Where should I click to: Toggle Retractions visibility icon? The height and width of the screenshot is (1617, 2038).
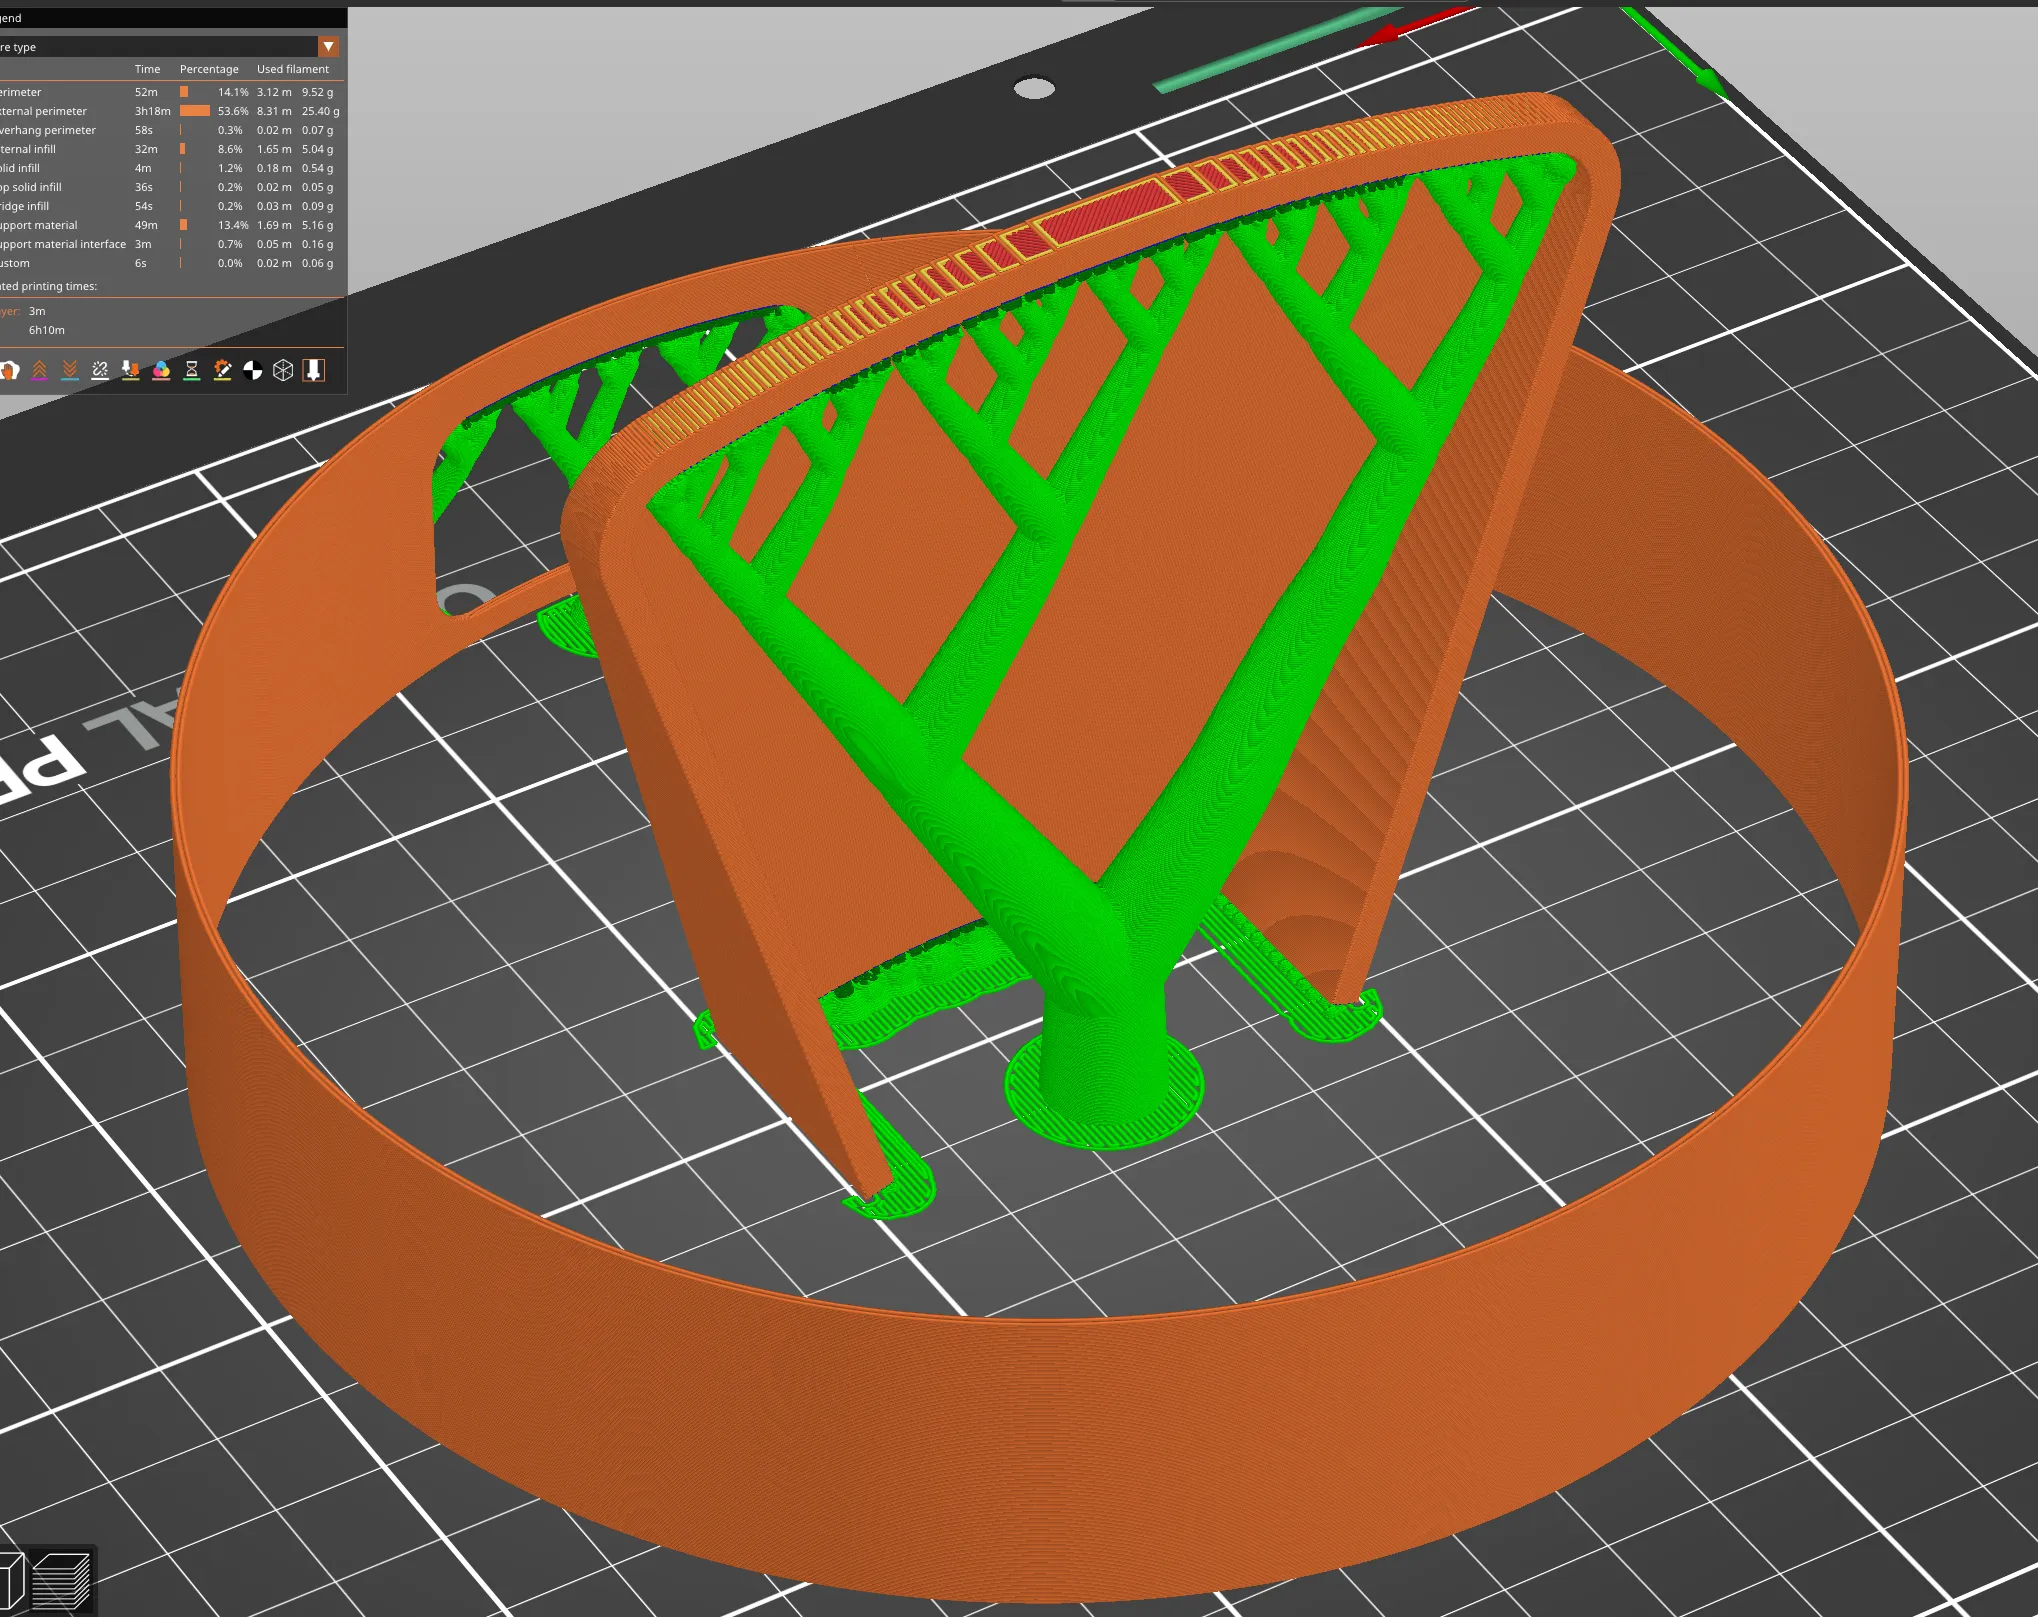39,371
